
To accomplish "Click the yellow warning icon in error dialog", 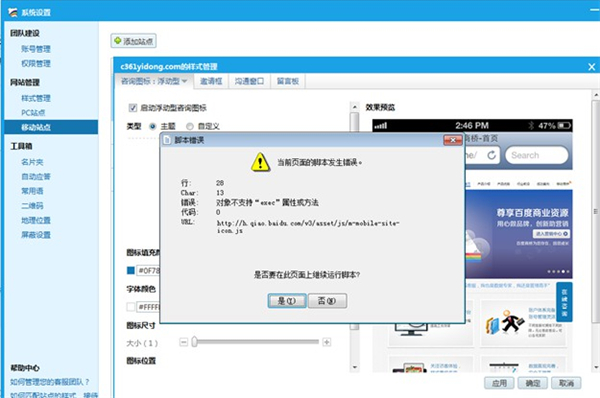I will [261, 162].
